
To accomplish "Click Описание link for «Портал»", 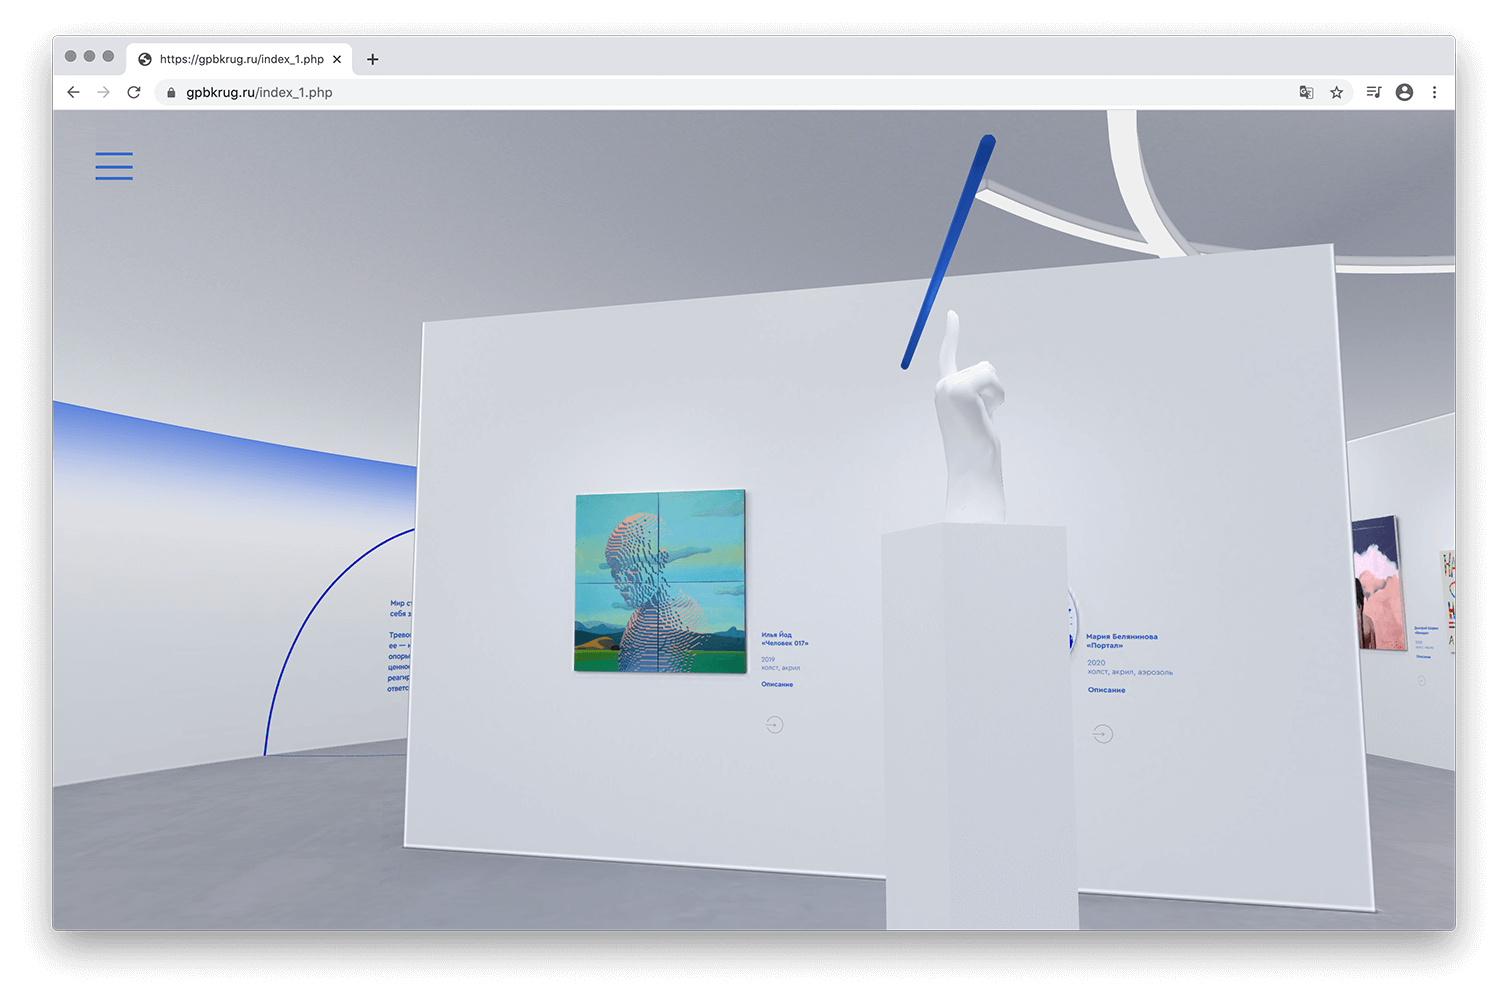I will tap(1106, 690).
